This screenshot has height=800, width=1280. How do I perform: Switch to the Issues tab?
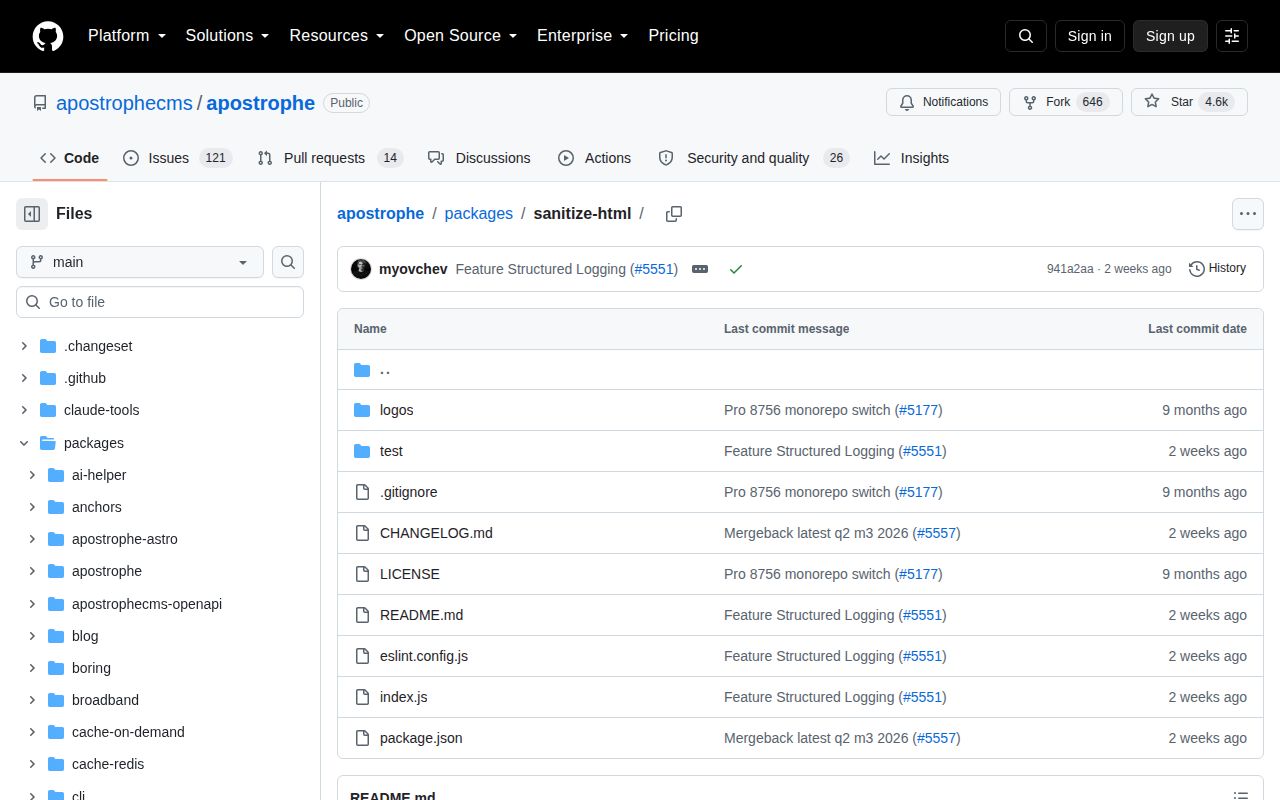coord(177,158)
